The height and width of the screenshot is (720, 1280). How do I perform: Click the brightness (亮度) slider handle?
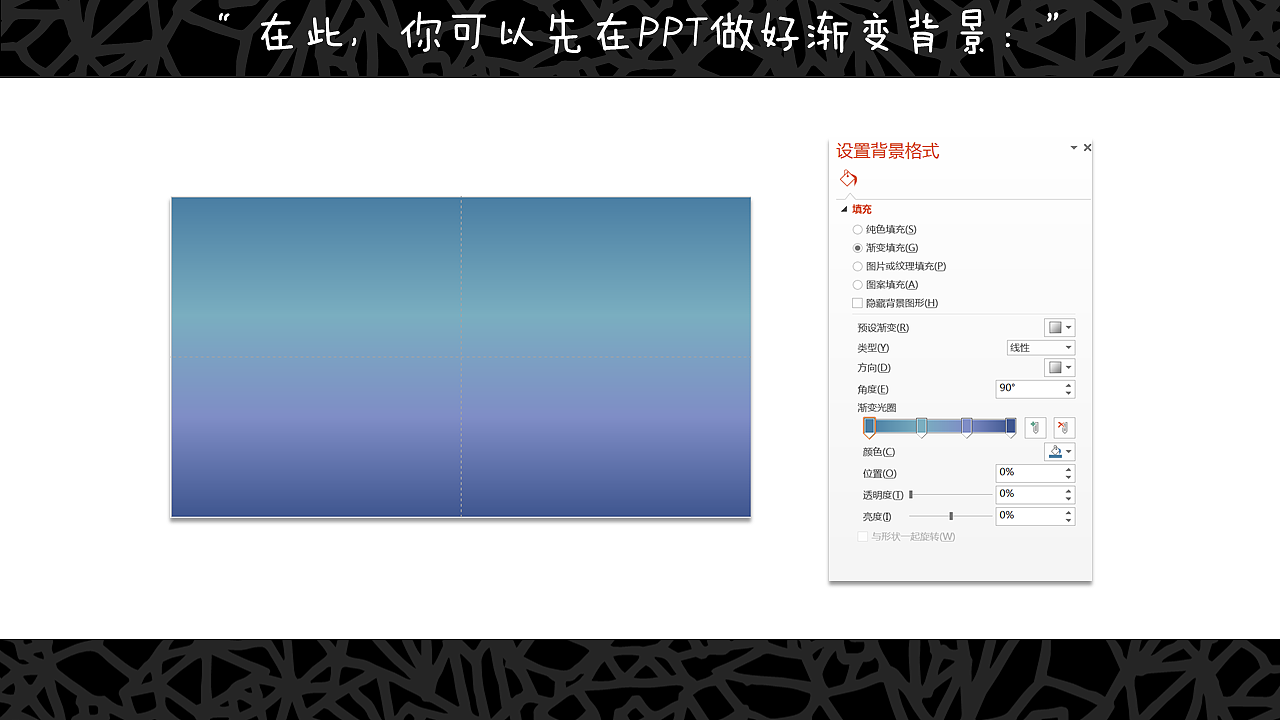[x=951, y=515]
